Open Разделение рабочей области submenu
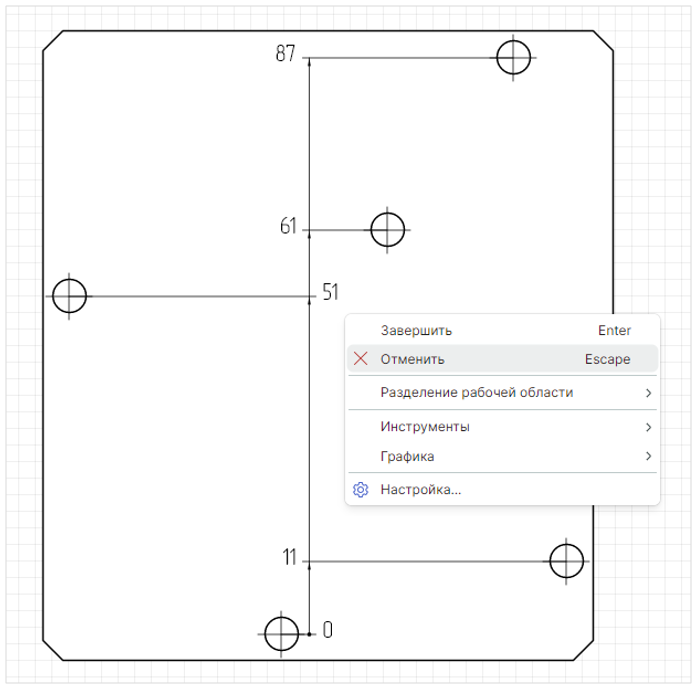698x689 pixels. [502, 393]
